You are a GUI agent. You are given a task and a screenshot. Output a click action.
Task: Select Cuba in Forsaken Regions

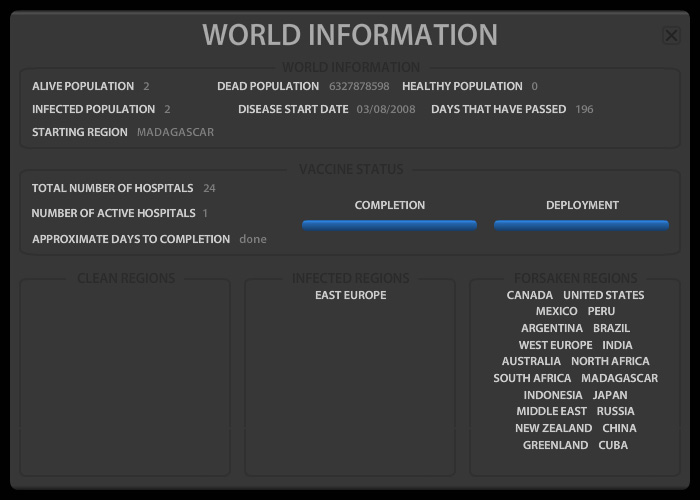613,445
